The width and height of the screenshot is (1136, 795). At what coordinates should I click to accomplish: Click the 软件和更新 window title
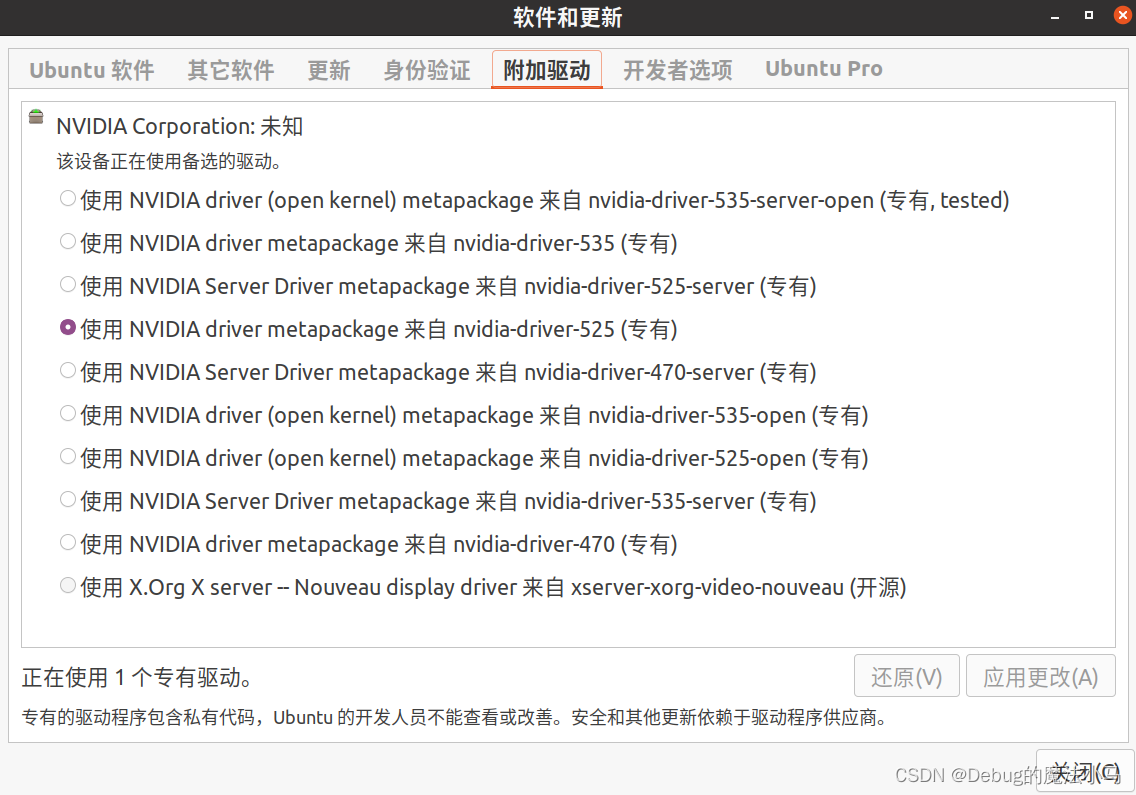568,17
